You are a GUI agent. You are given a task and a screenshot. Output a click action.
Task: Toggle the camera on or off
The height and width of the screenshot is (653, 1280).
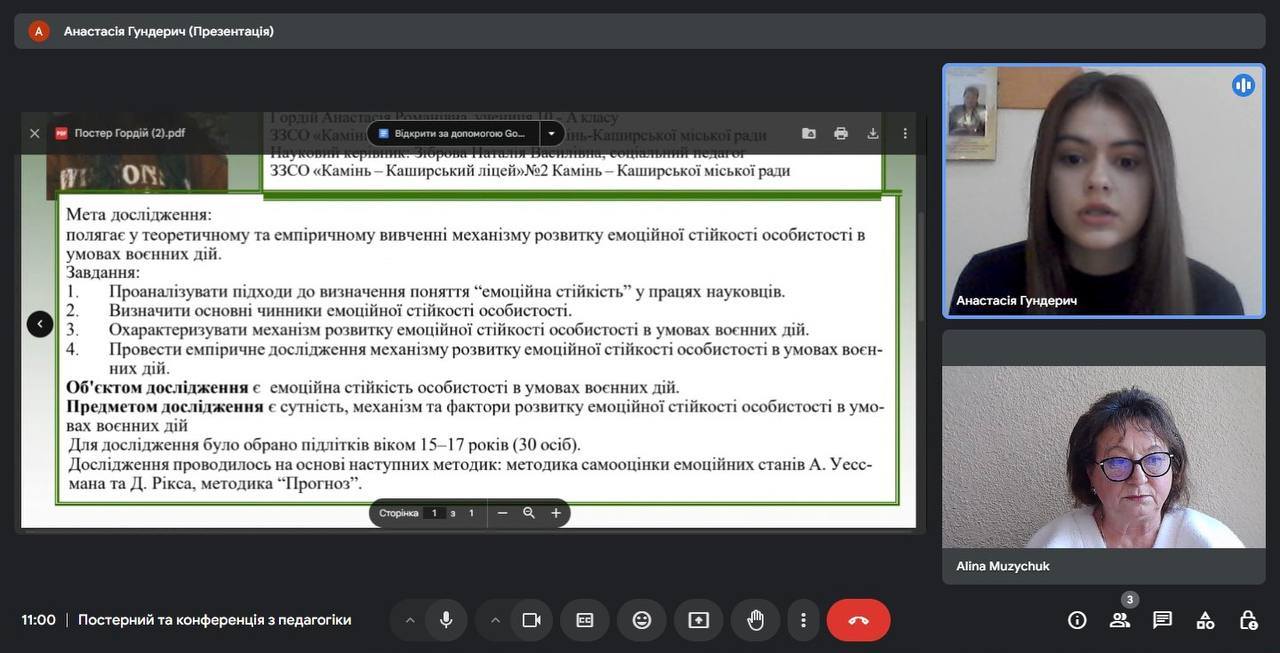tap(531, 620)
